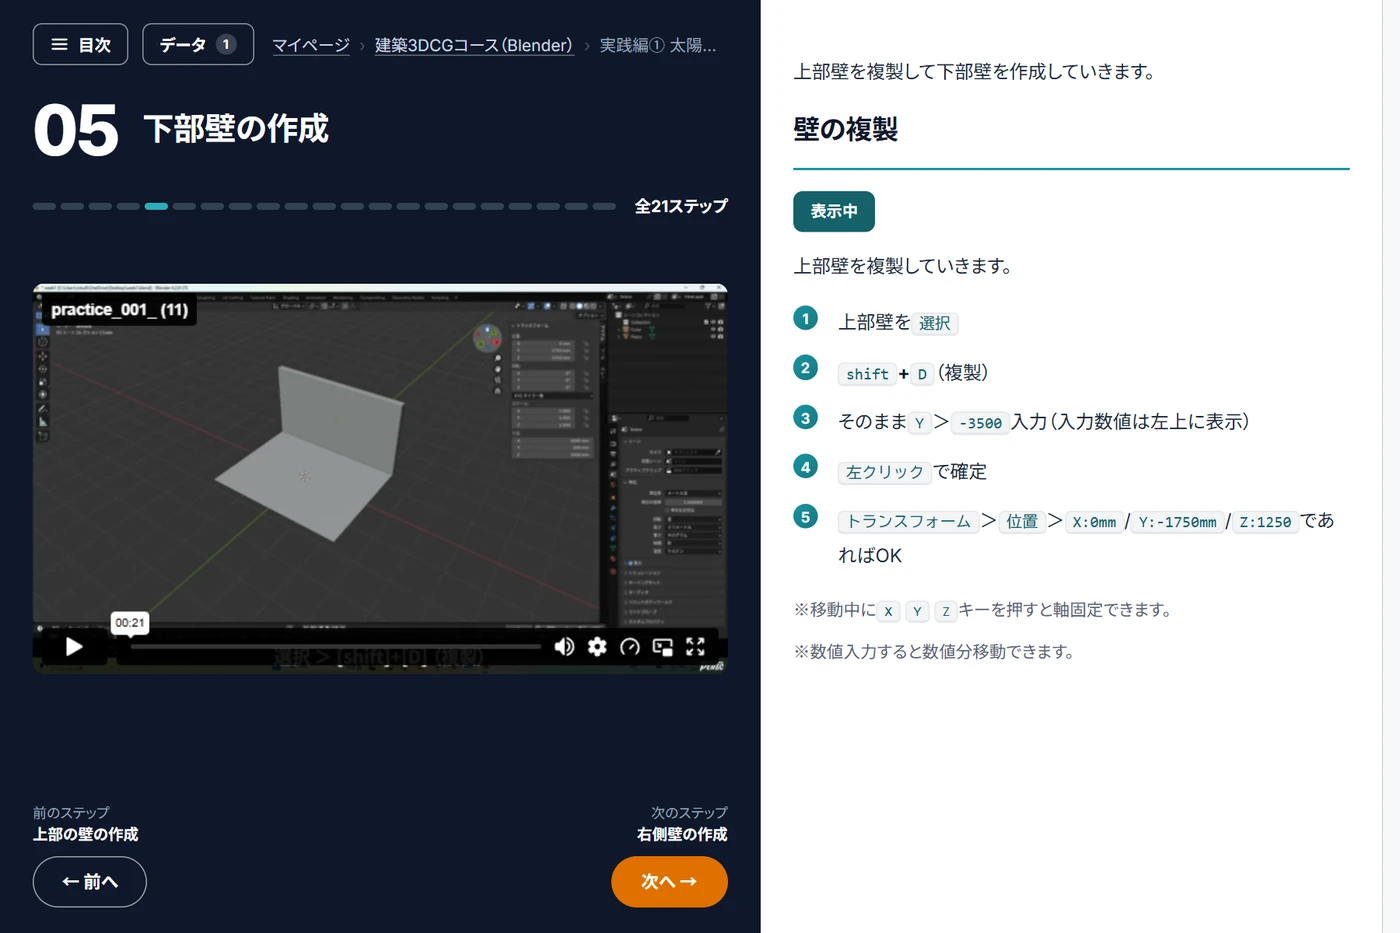Mute the video volume speaker icon
Screen dimensions: 1400x933
(x=565, y=647)
